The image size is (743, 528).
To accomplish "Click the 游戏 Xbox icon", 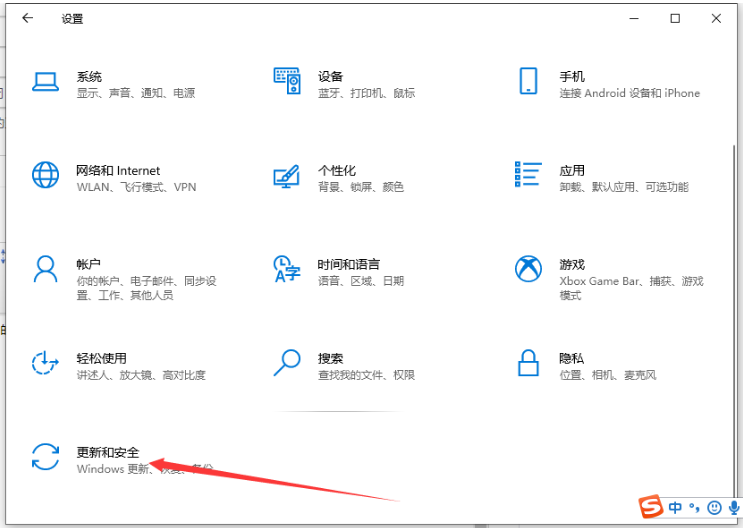I will coord(528,269).
